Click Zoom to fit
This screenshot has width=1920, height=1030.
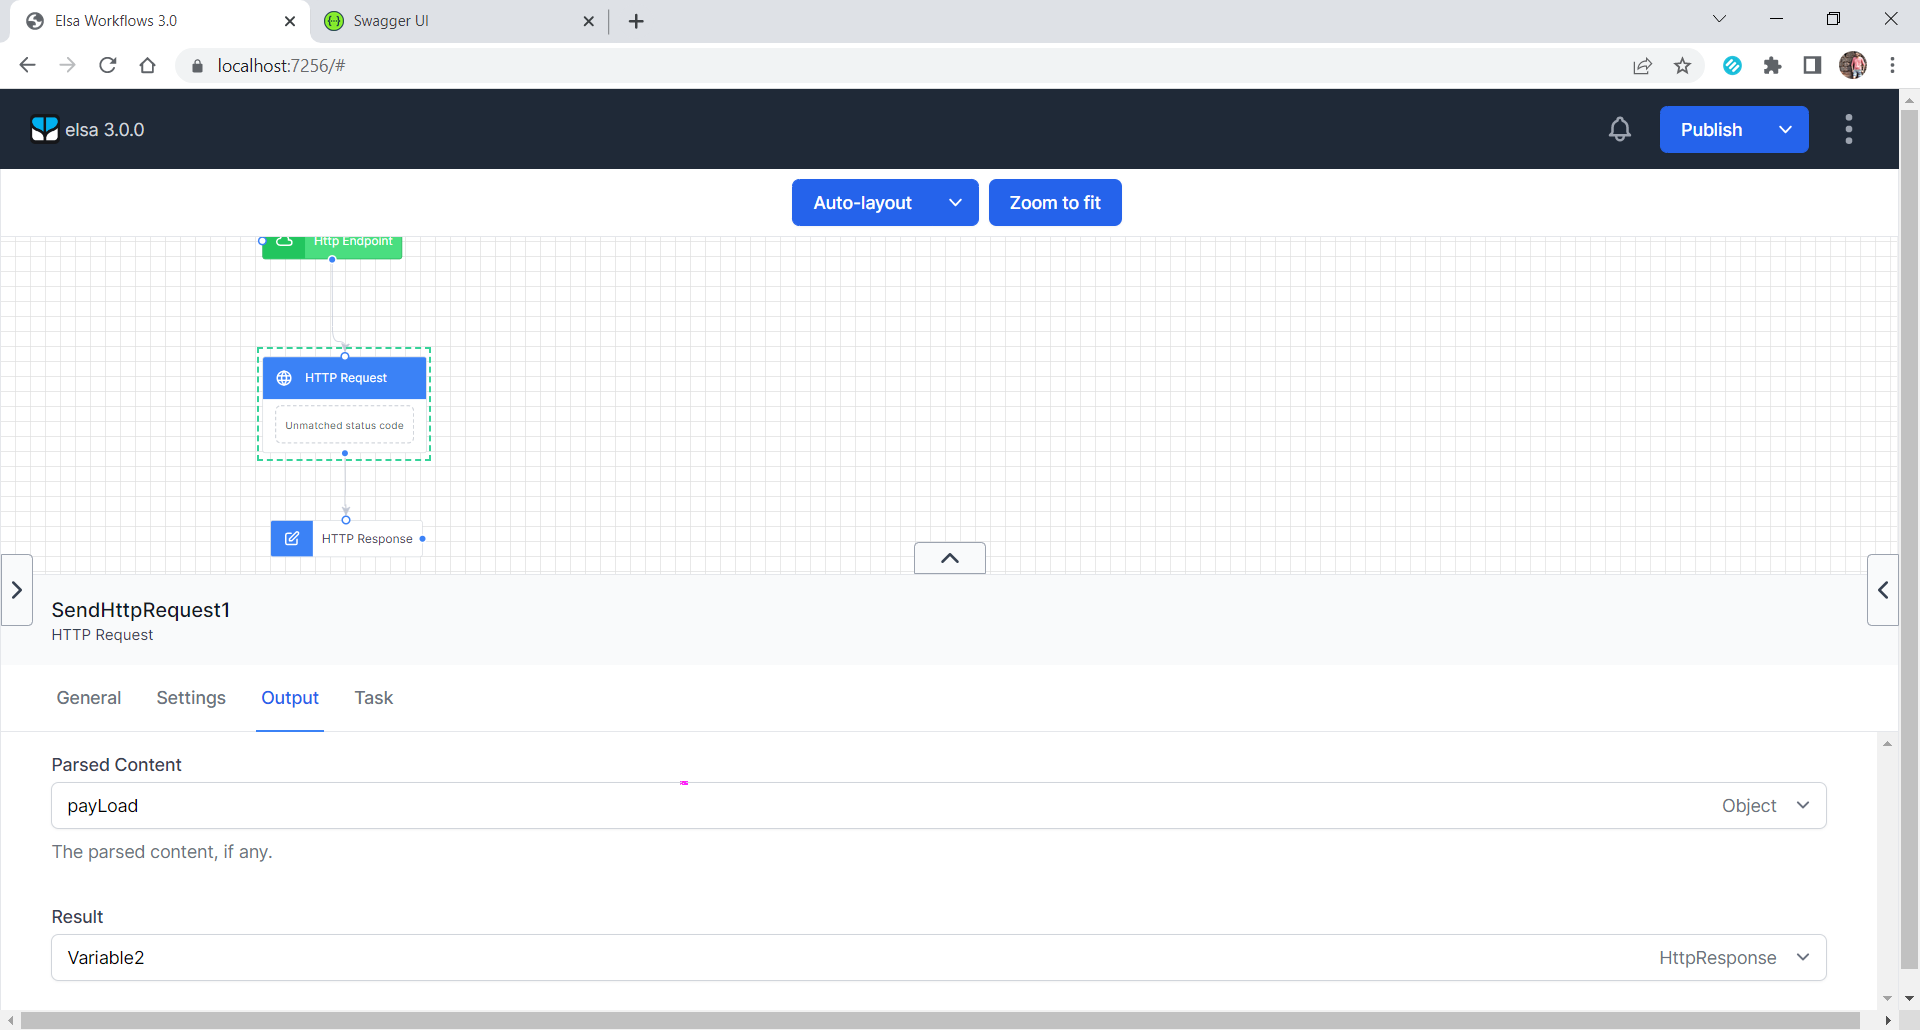[1055, 203]
